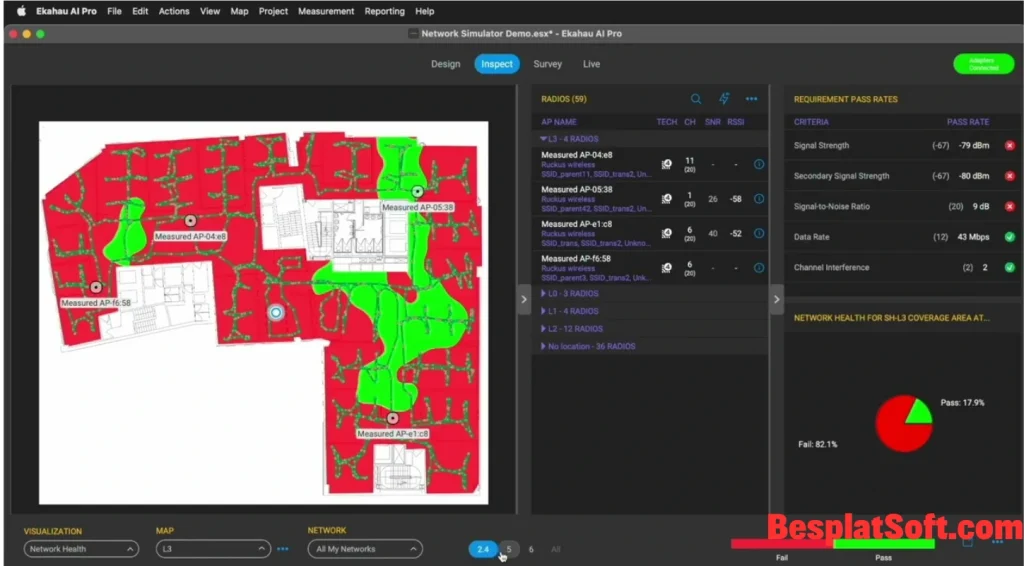1024x566 pixels.
Task: Expand the L2 - 12 Radios group
Action: [571, 329]
